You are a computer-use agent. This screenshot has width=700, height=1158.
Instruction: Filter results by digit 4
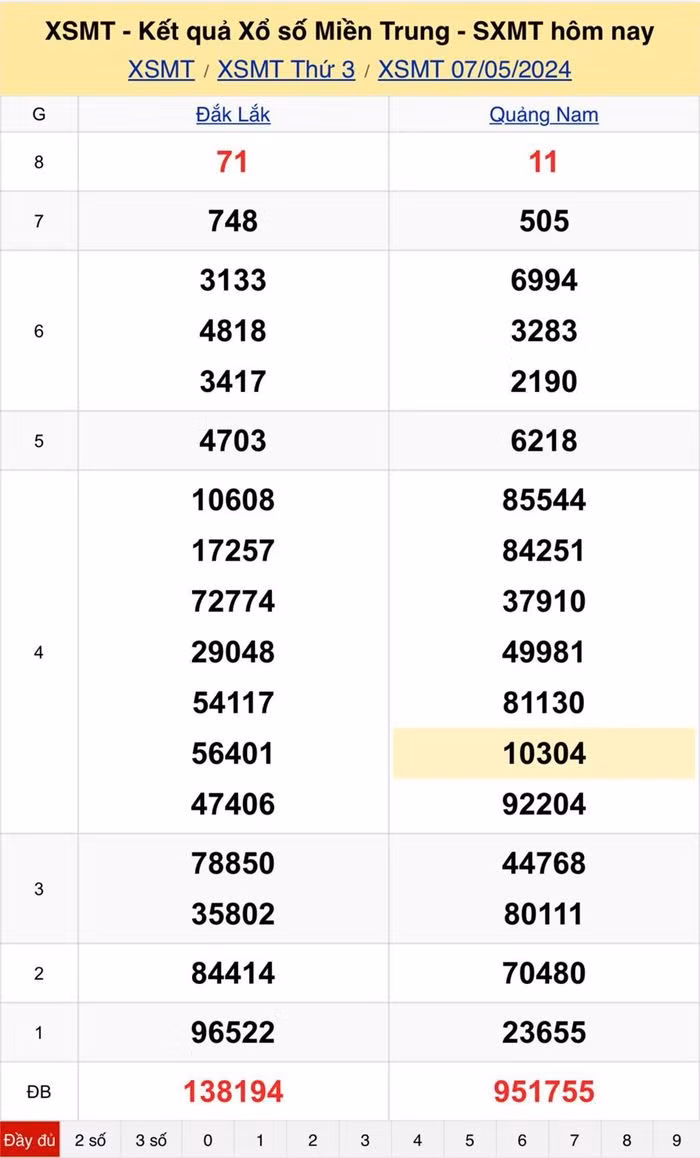(417, 1140)
